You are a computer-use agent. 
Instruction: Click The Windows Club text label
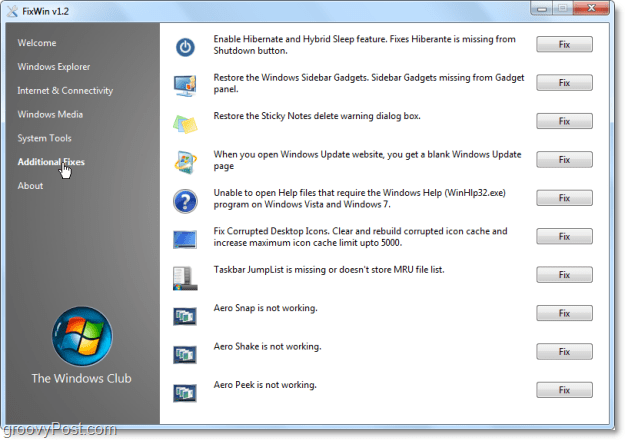click(x=81, y=378)
